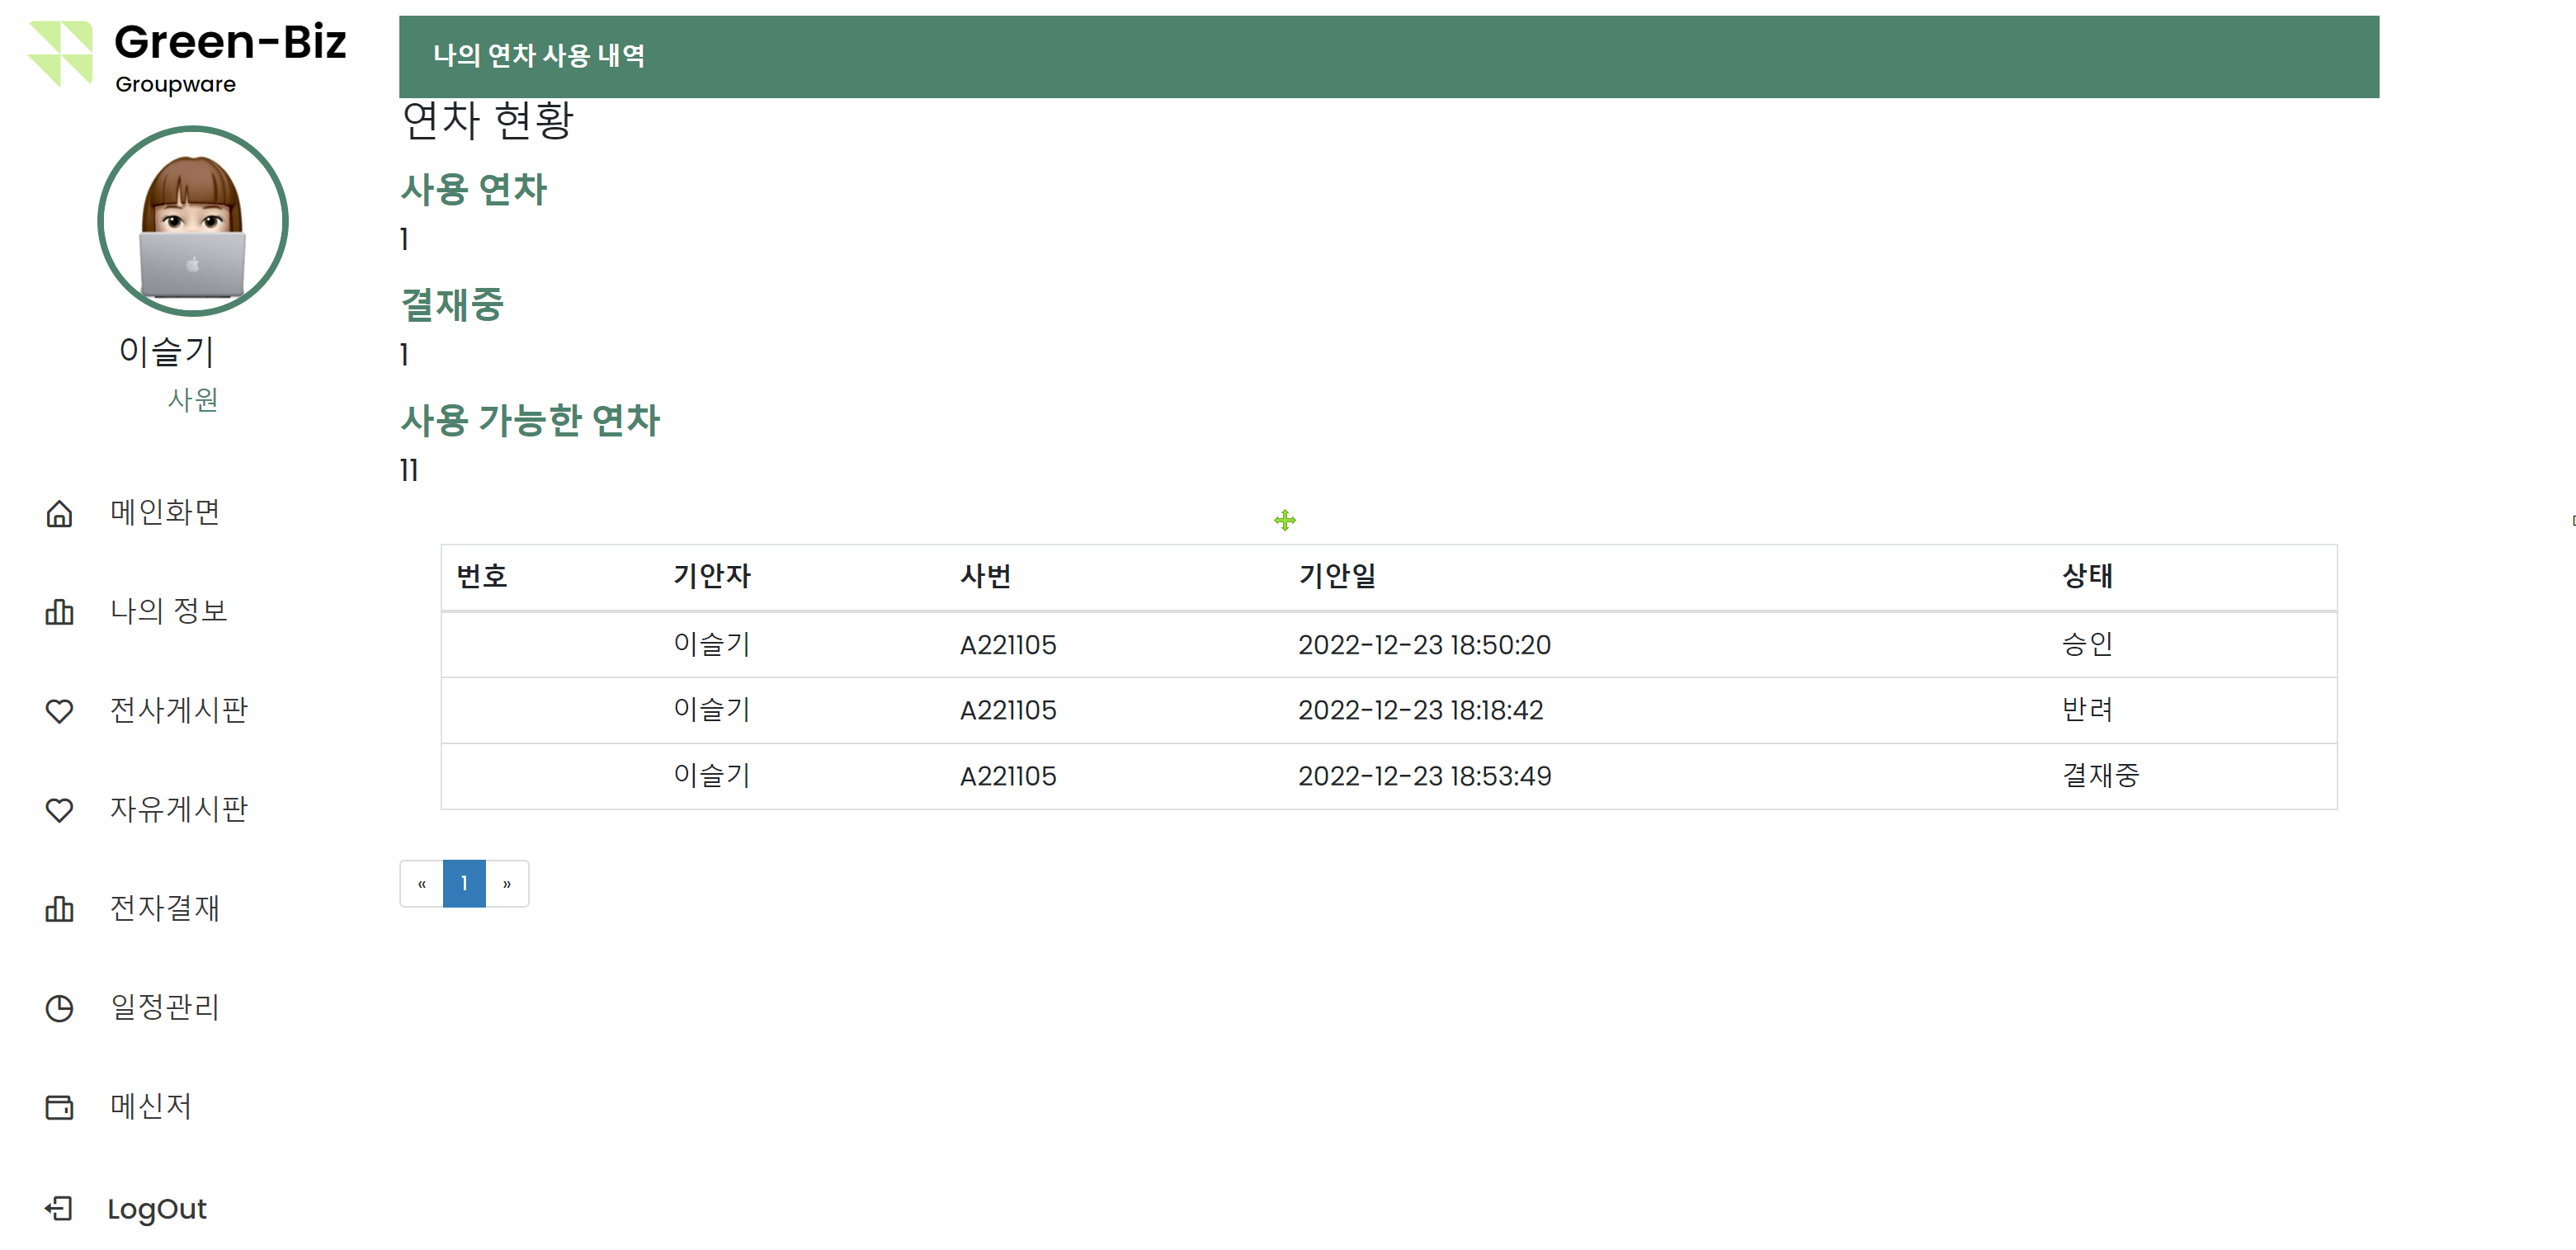Select the chart icon beside 전자결재

click(x=60, y=909)
